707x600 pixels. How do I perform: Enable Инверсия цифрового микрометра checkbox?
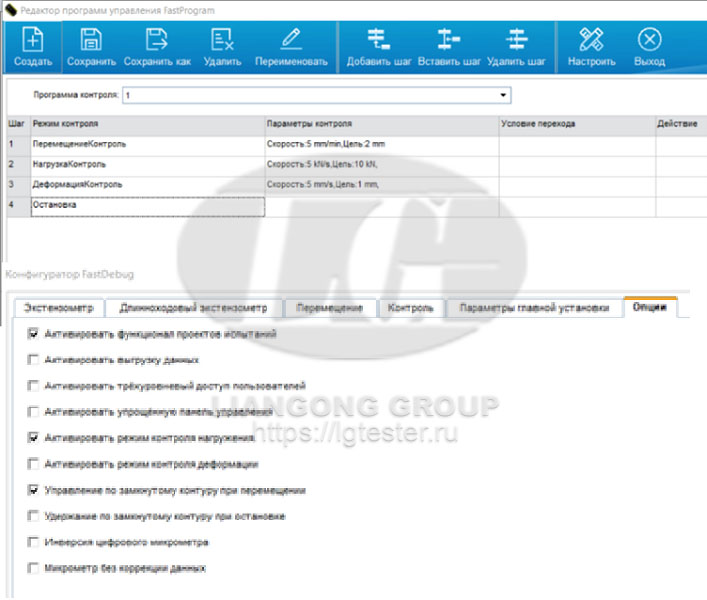35,542
